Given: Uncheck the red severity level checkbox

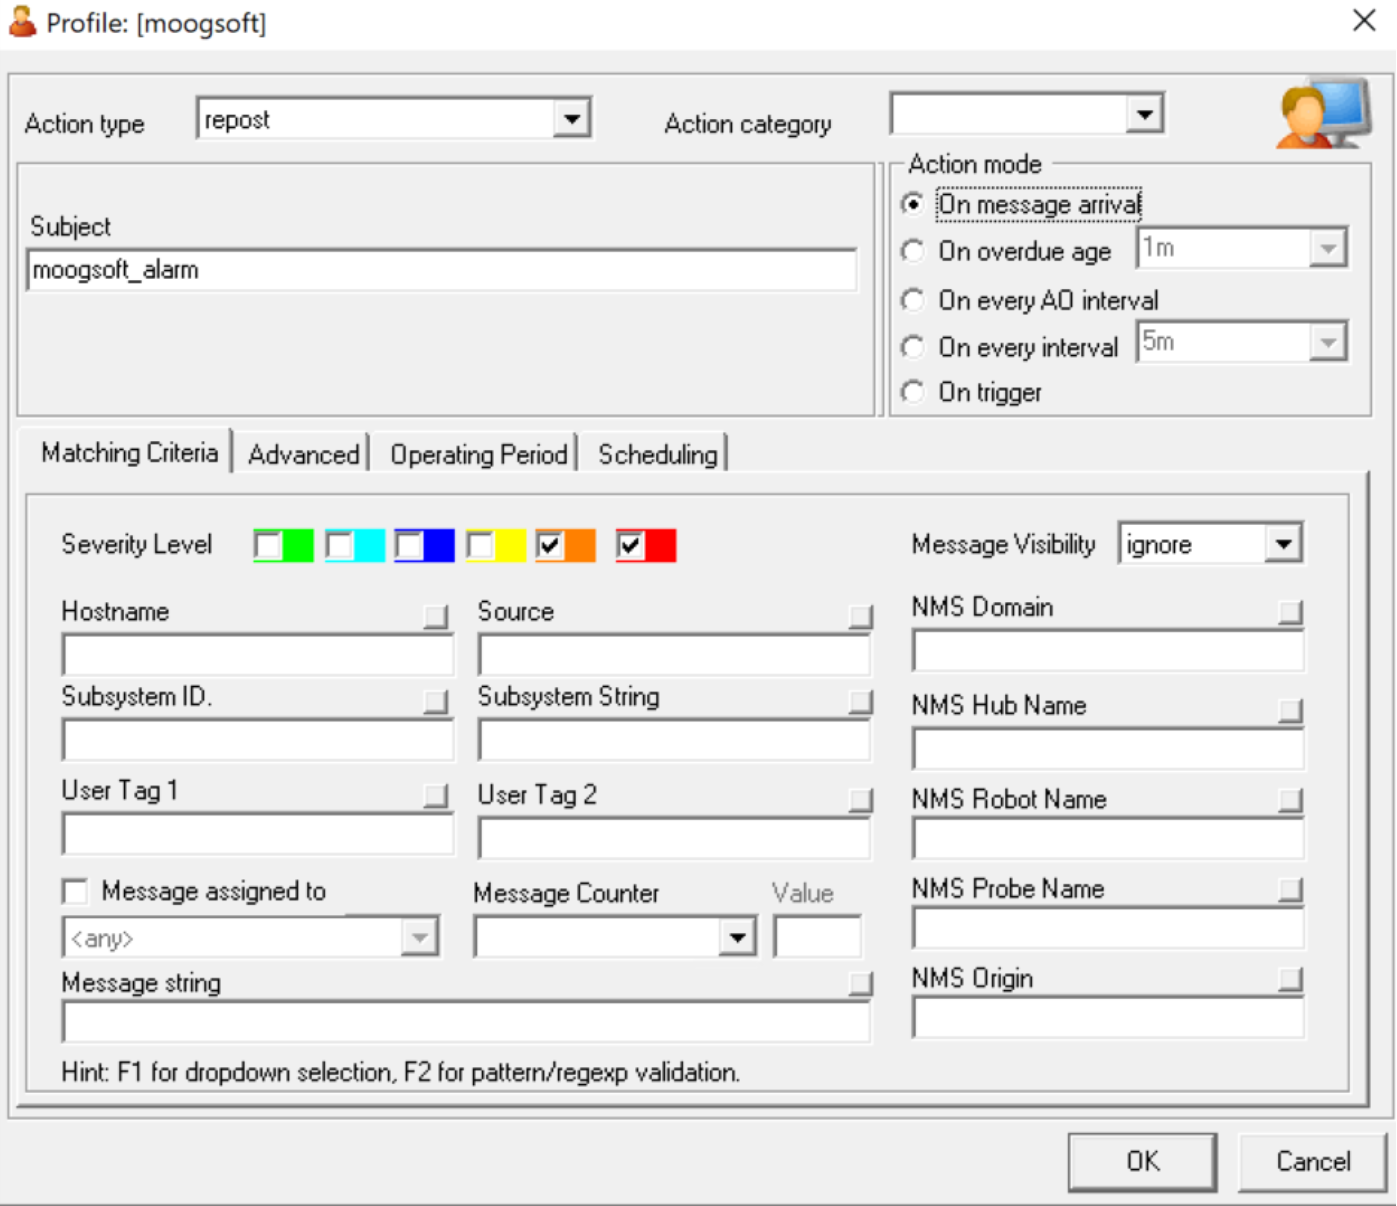Looking at the screenshot, I should coord(630,546).
